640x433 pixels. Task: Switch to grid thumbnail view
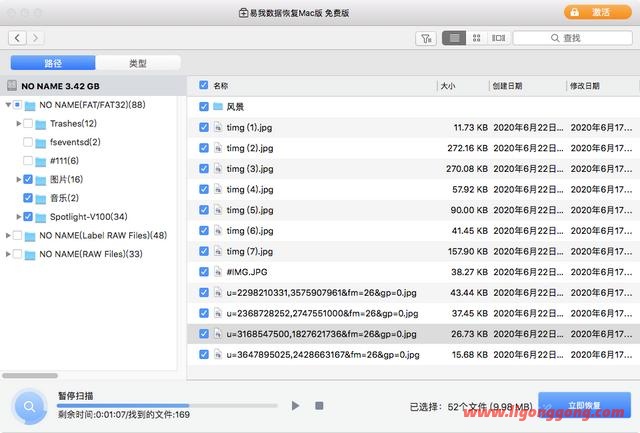tap(476, 38)
